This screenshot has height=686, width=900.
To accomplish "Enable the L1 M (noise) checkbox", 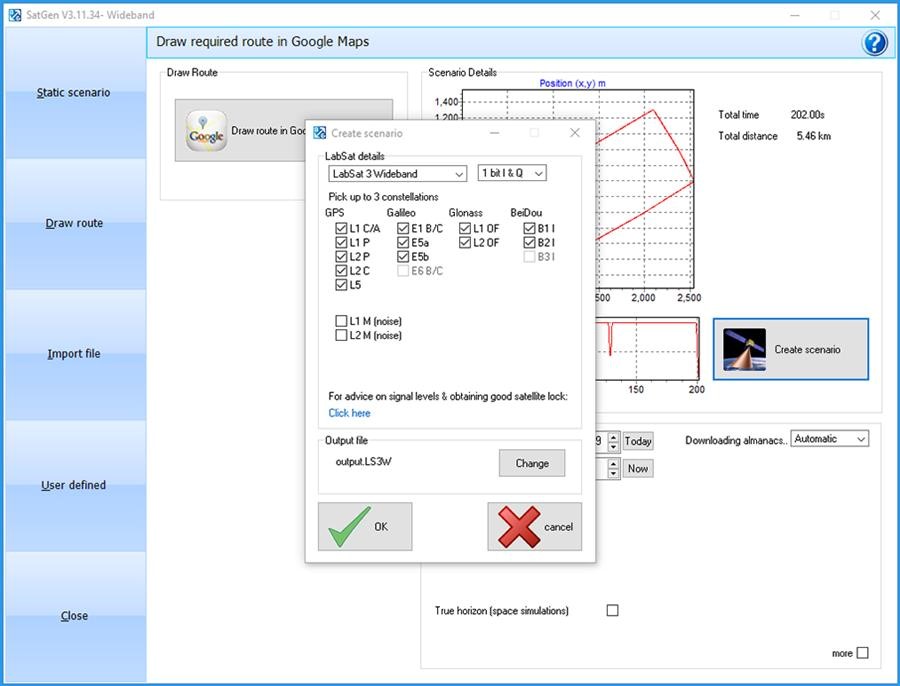I will [x=341, y=321].
